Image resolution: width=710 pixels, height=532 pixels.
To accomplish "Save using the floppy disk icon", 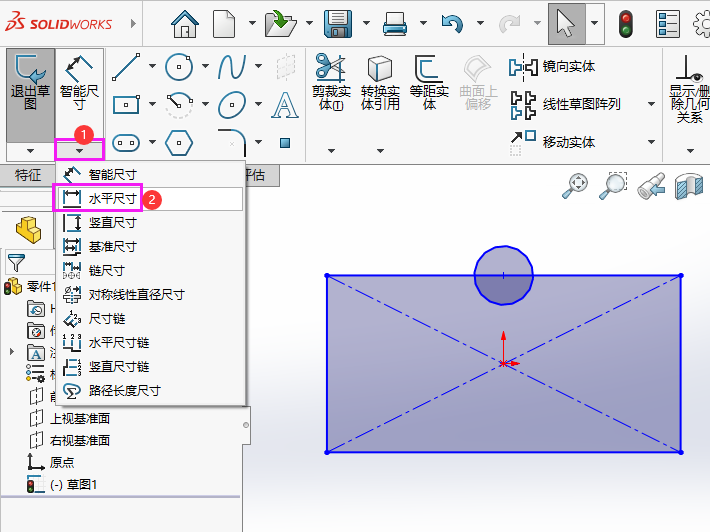I will coord(338,24).
